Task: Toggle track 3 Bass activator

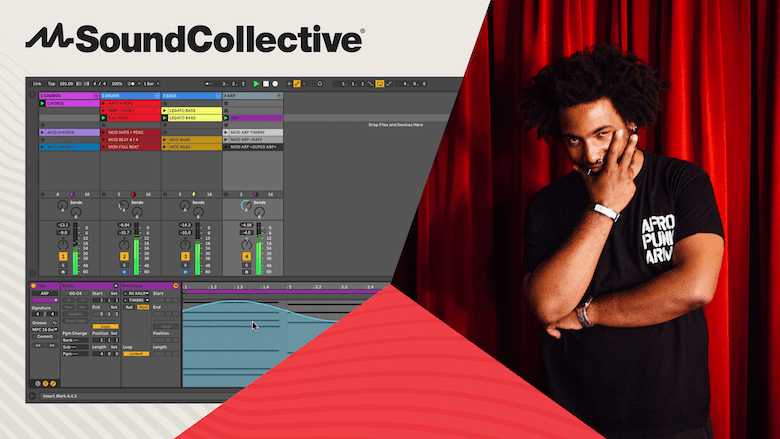Action: 186,257
